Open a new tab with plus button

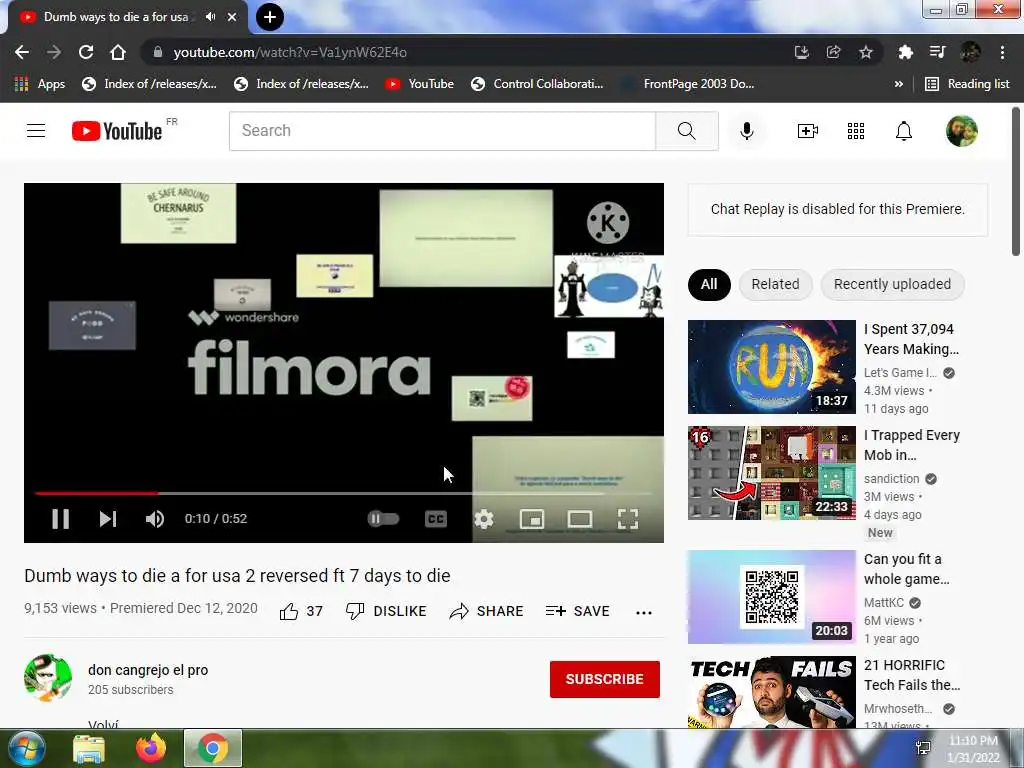tap(270, 17)
